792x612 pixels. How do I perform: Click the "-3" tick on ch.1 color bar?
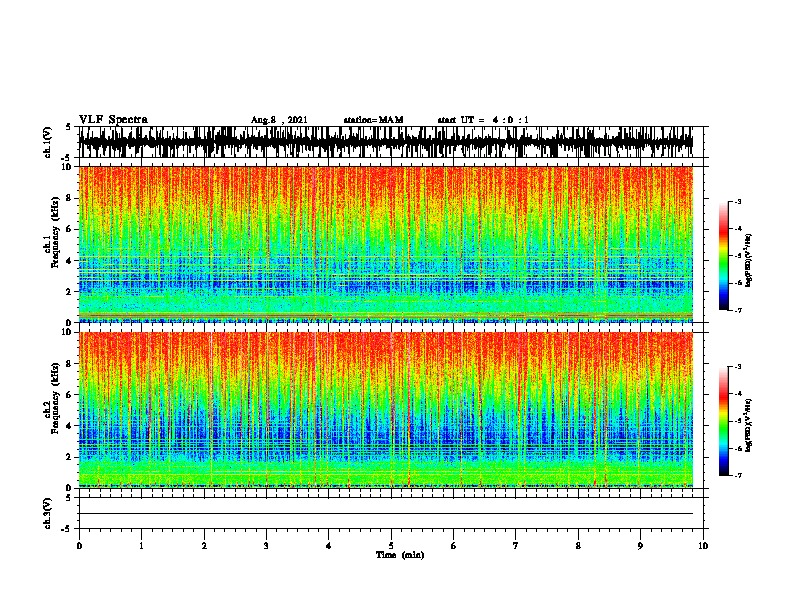737,201
